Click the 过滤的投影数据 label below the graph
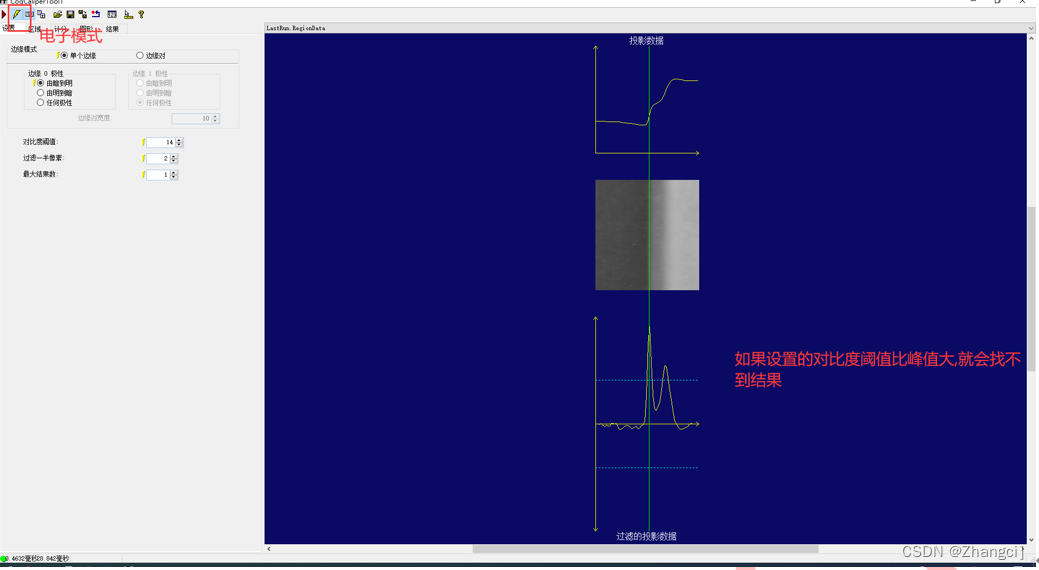The height and width of the screenshot is (570, 1039). coord(646,536)
